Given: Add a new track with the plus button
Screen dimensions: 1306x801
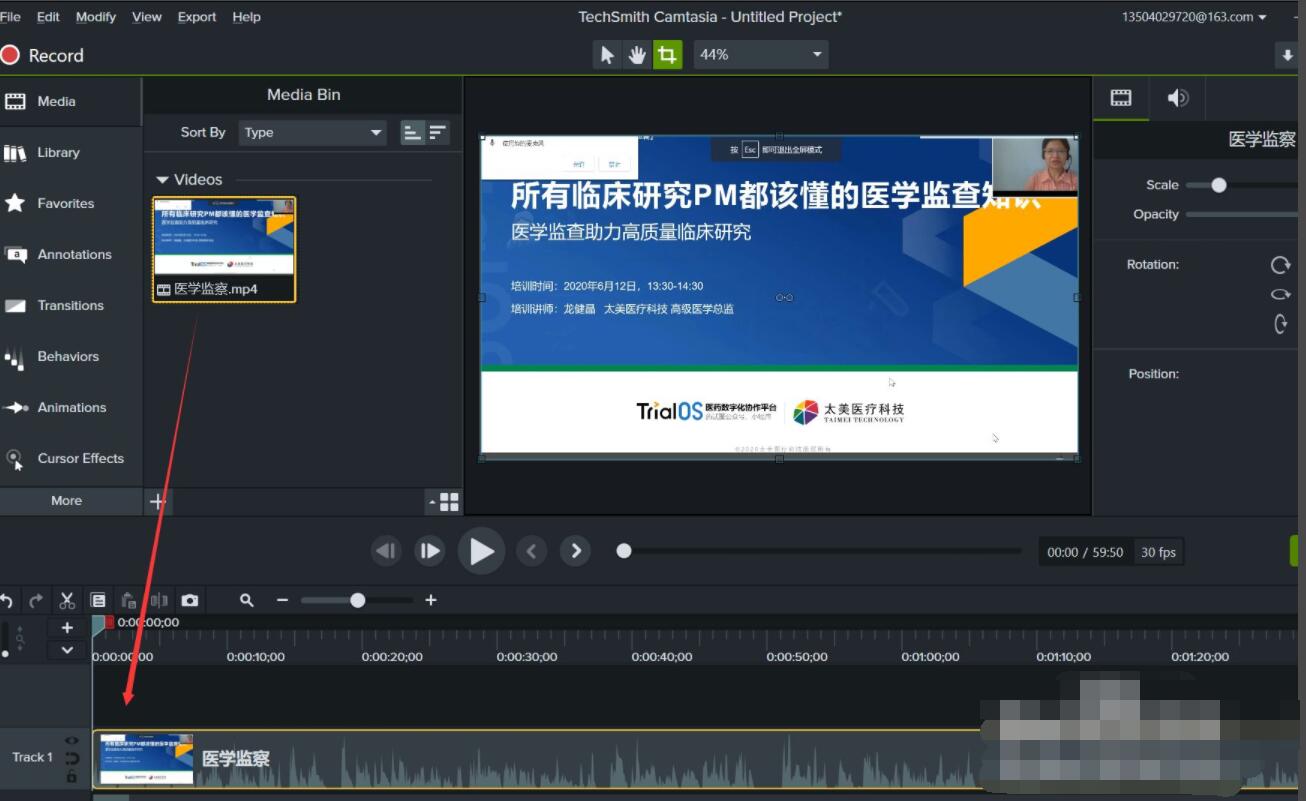Looking at the screenshot, I should click(x=67, y=627).
